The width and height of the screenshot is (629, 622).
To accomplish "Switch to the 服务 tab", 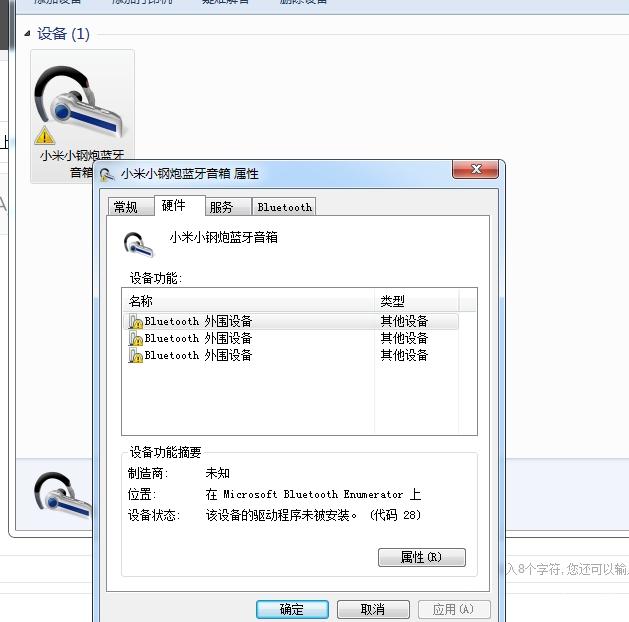I will pyautogui.click(x=228, y=207).
